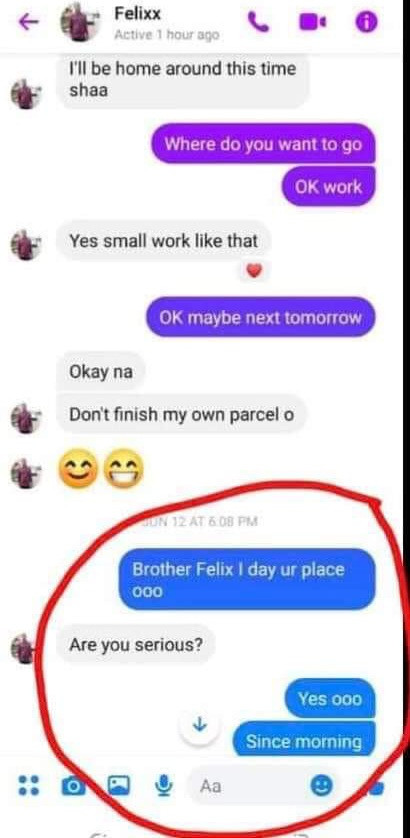Select the 'OK maybe next tomorrow' message
The image size is (410, 838).
261,317
